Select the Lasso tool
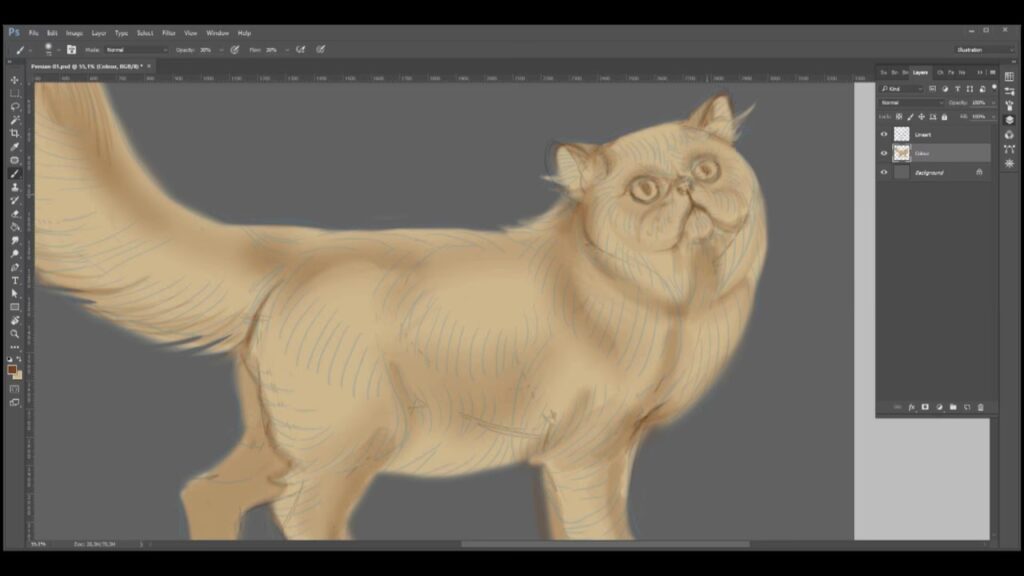Viewport: 1024px width, 576px height. click(14, 106)
